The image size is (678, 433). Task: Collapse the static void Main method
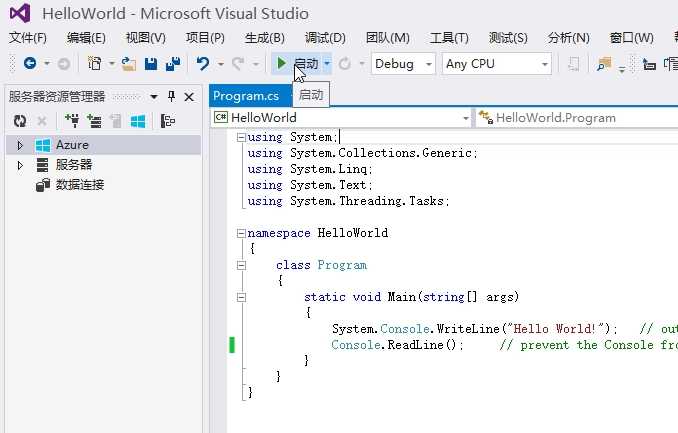click(241, 298)
